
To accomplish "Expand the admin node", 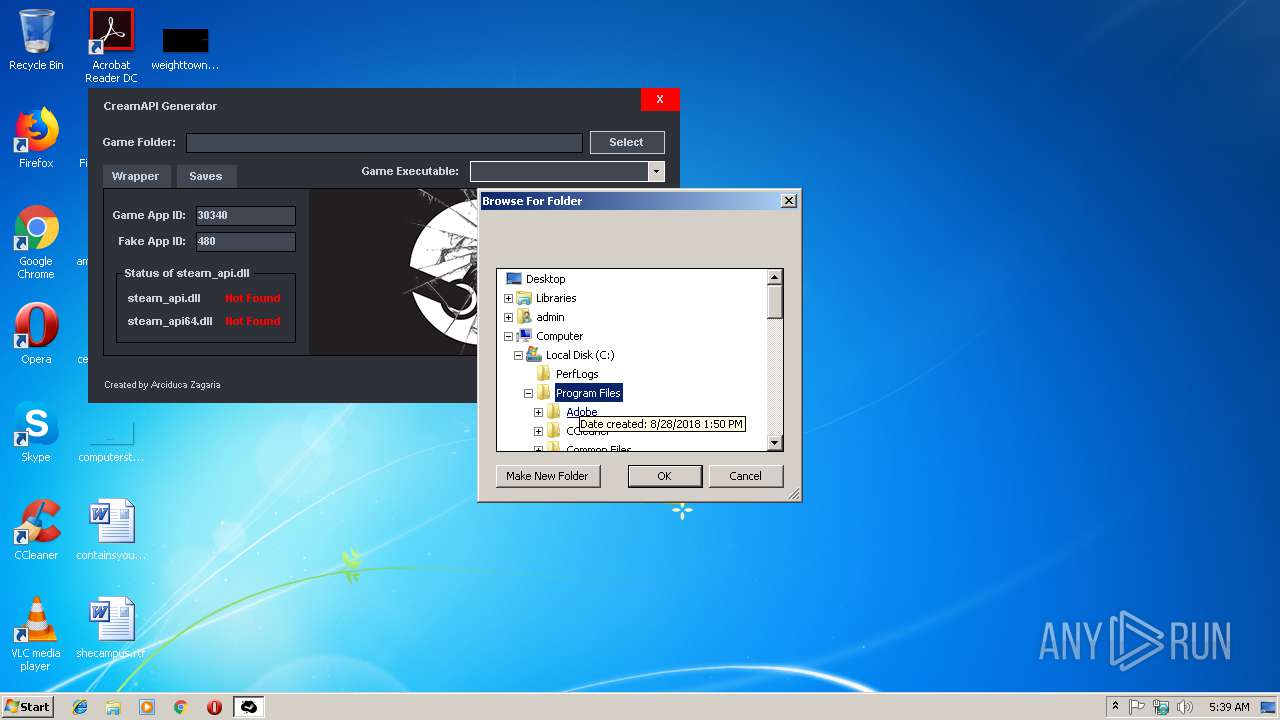I will point(508,317).
